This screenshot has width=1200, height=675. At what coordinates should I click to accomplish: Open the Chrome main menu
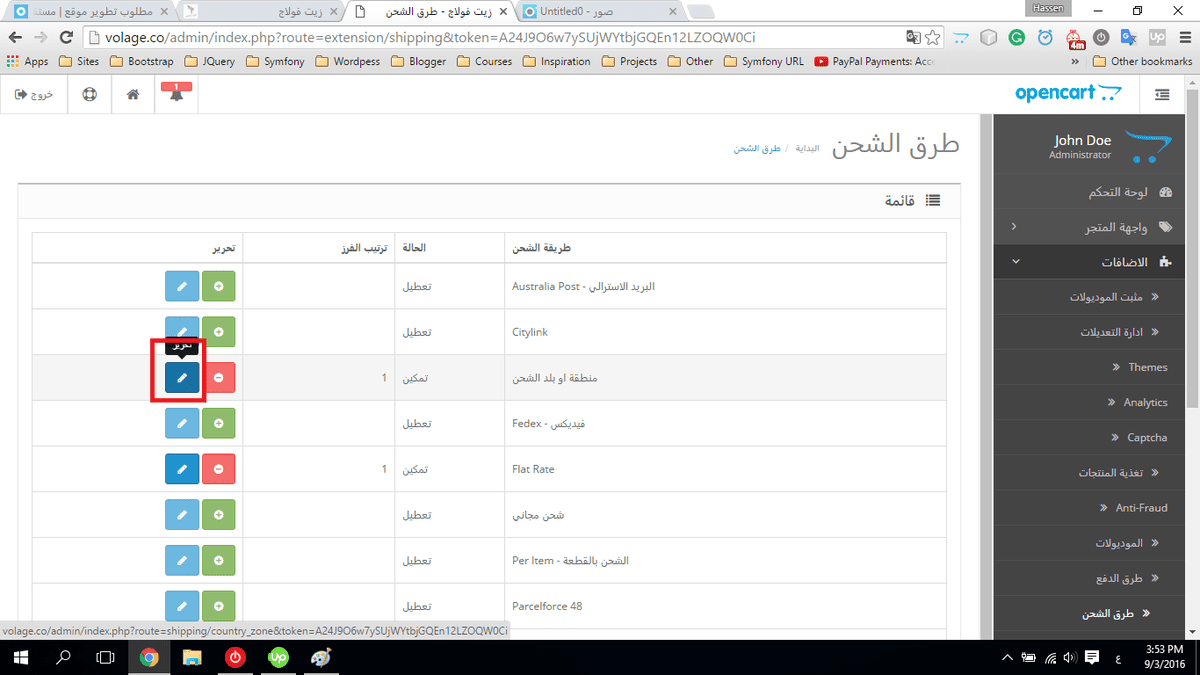point(1183,37)
